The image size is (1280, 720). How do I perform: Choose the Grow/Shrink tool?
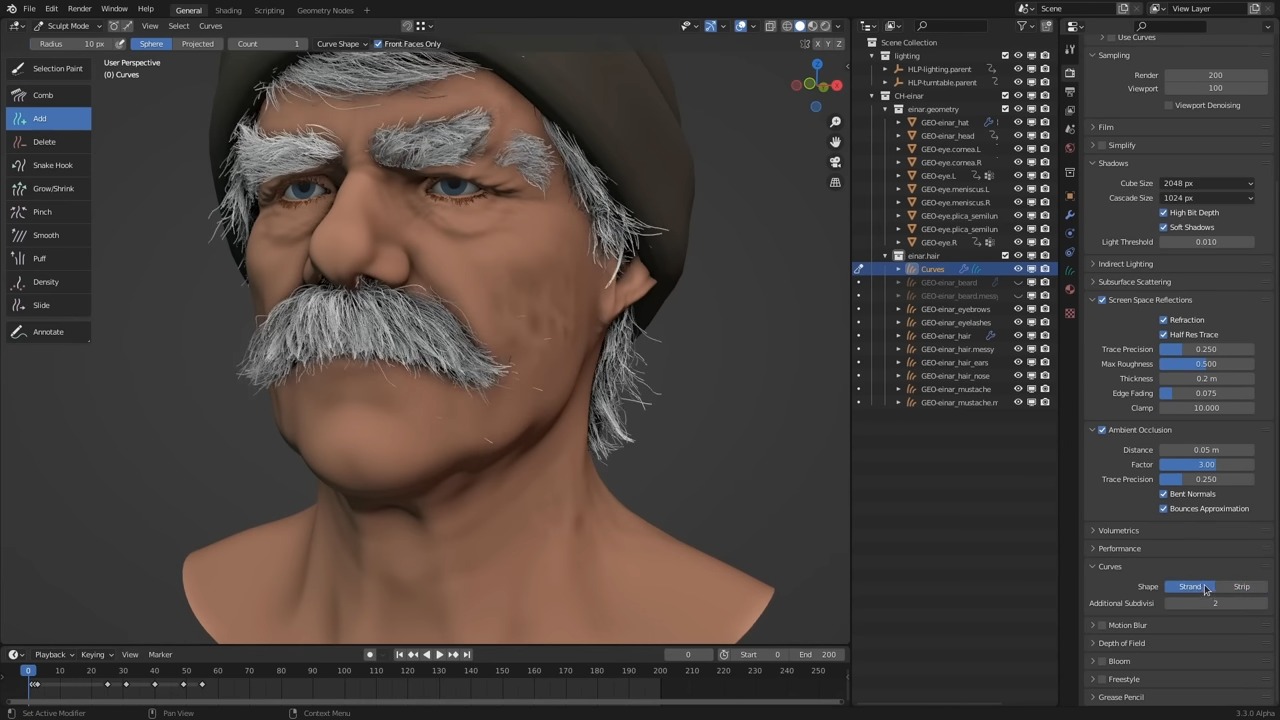(x=53, y=188)
